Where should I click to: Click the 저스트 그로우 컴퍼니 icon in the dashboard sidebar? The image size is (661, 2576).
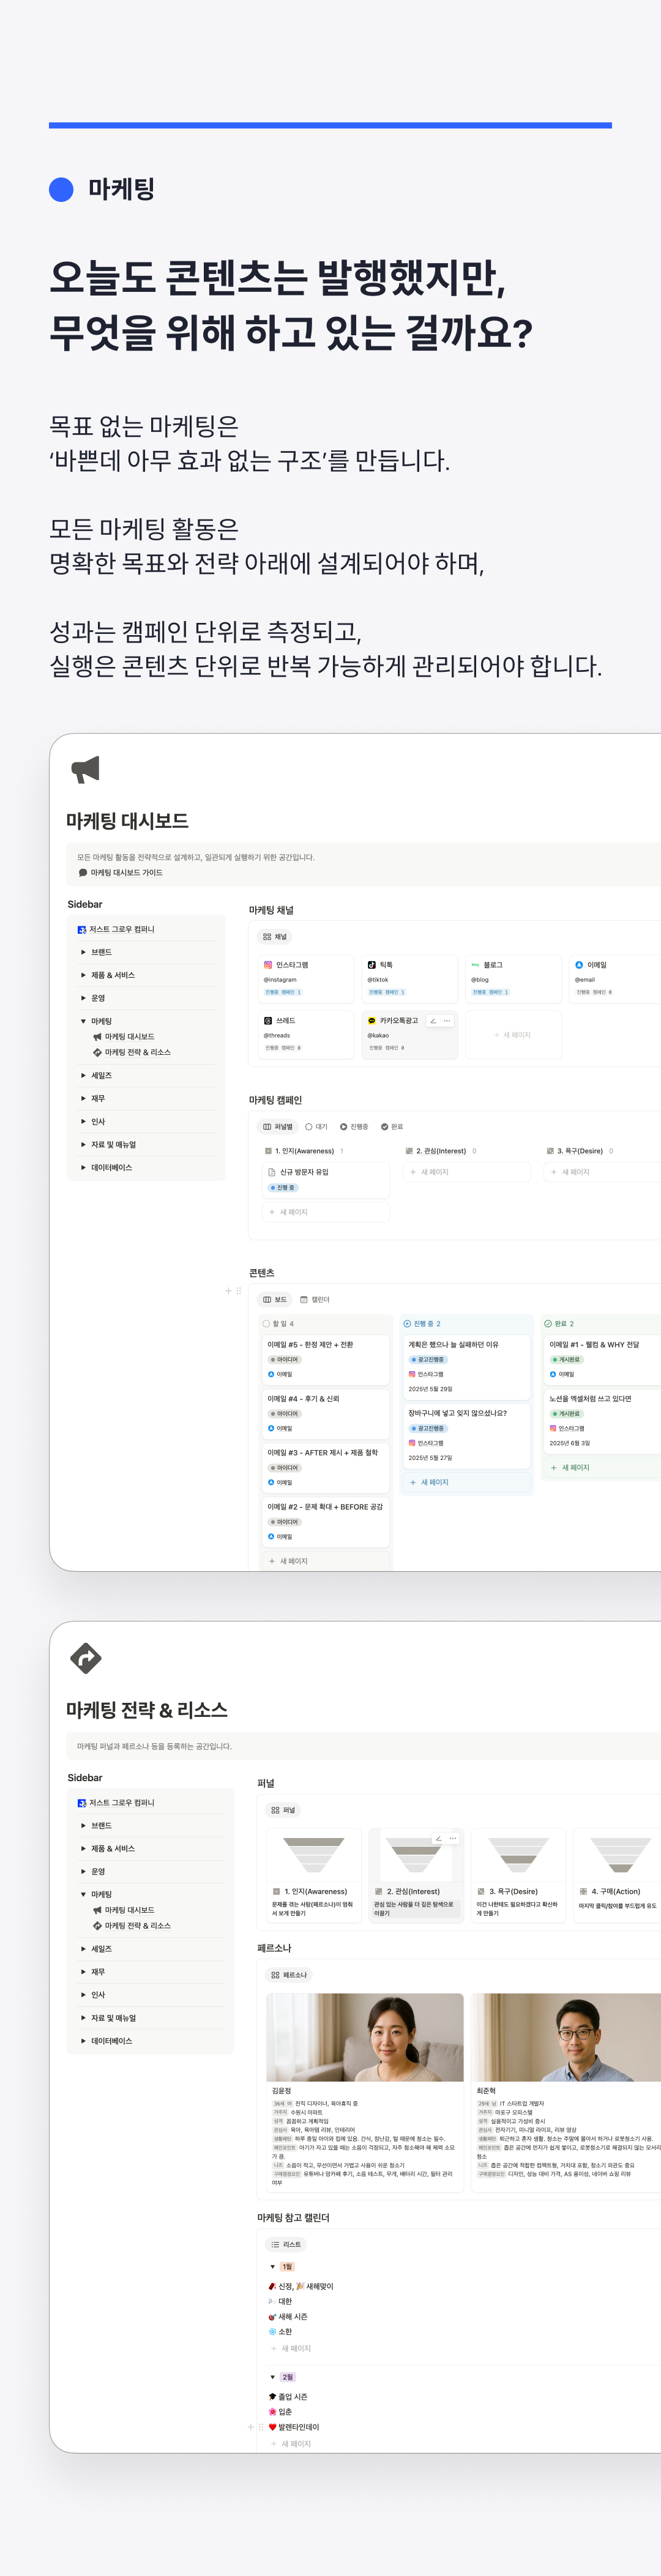point(82,930)
